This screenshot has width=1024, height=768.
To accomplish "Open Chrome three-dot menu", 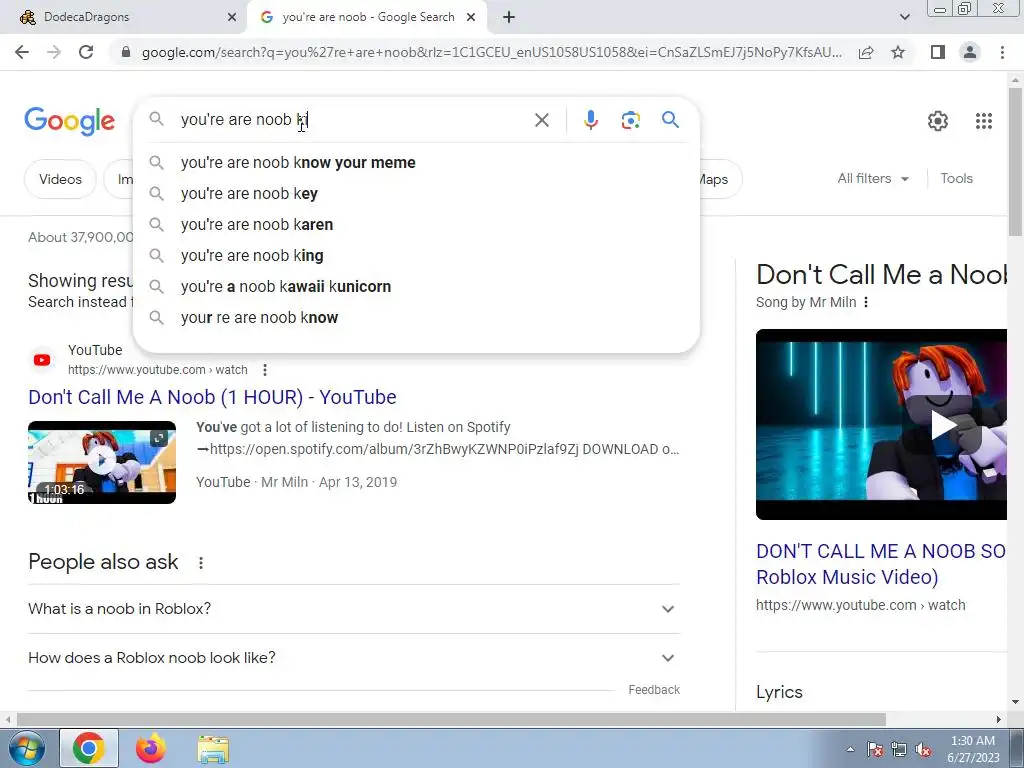I will click(1002, 52).
